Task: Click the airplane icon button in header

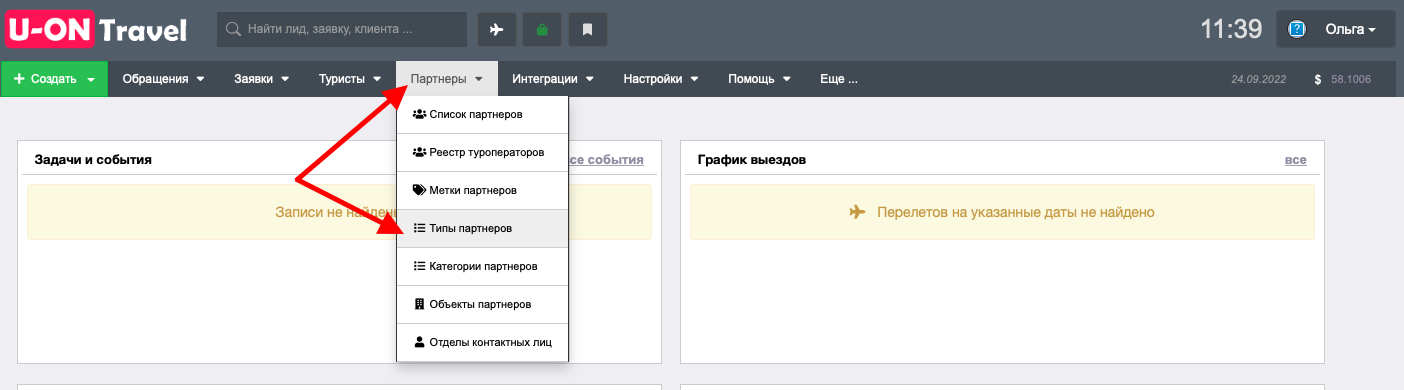Action: [x=496, y=30]
